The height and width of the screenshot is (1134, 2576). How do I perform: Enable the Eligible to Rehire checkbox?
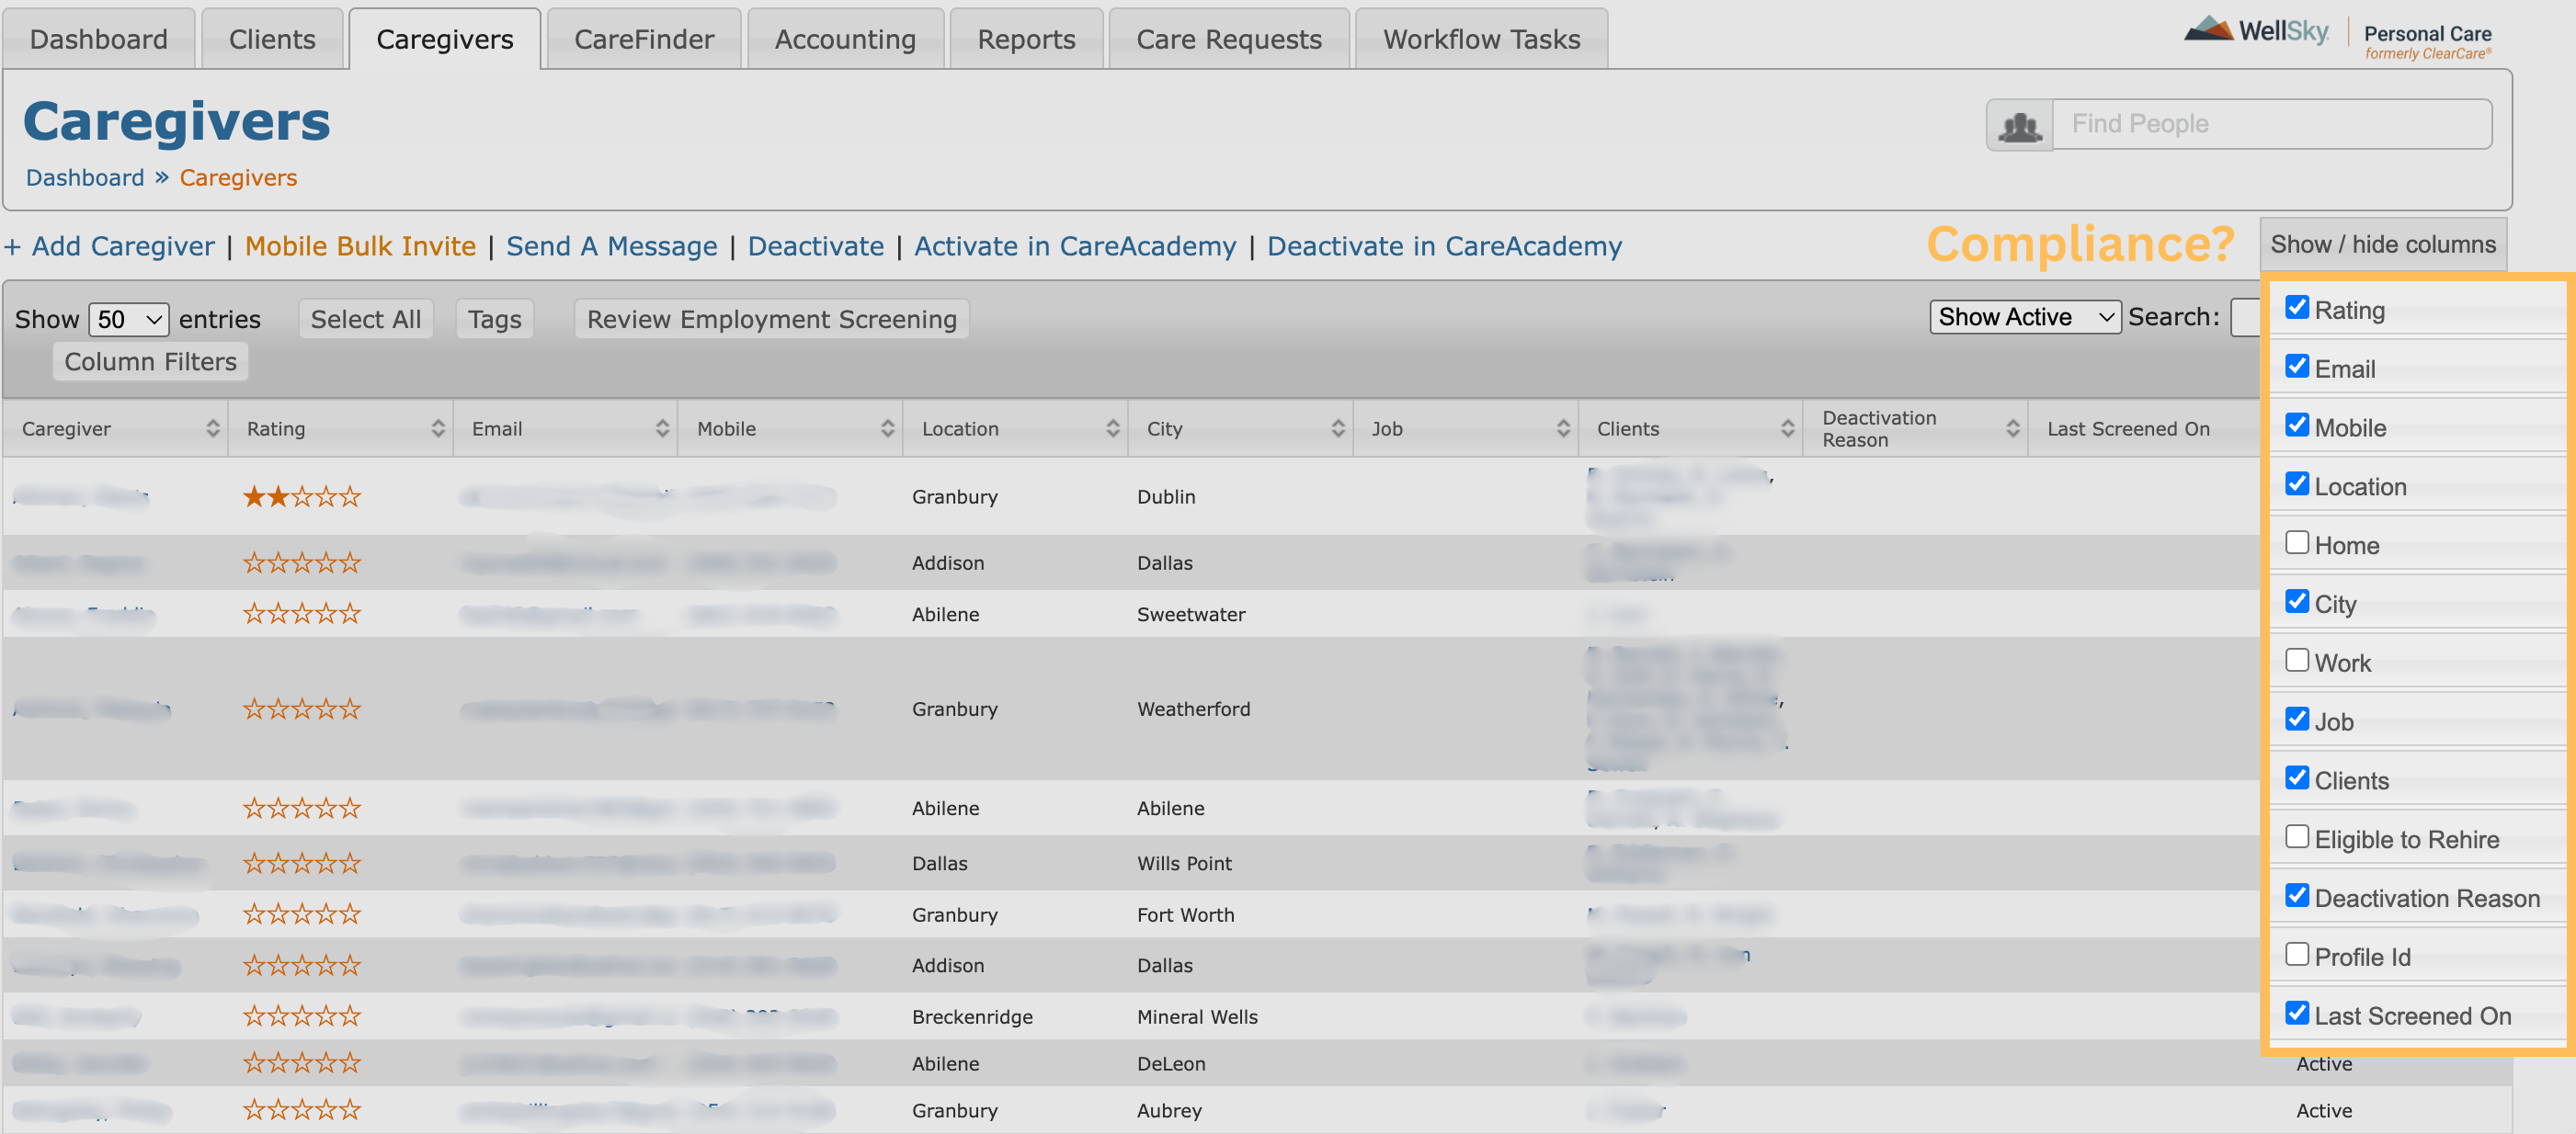pos(2296,836)
